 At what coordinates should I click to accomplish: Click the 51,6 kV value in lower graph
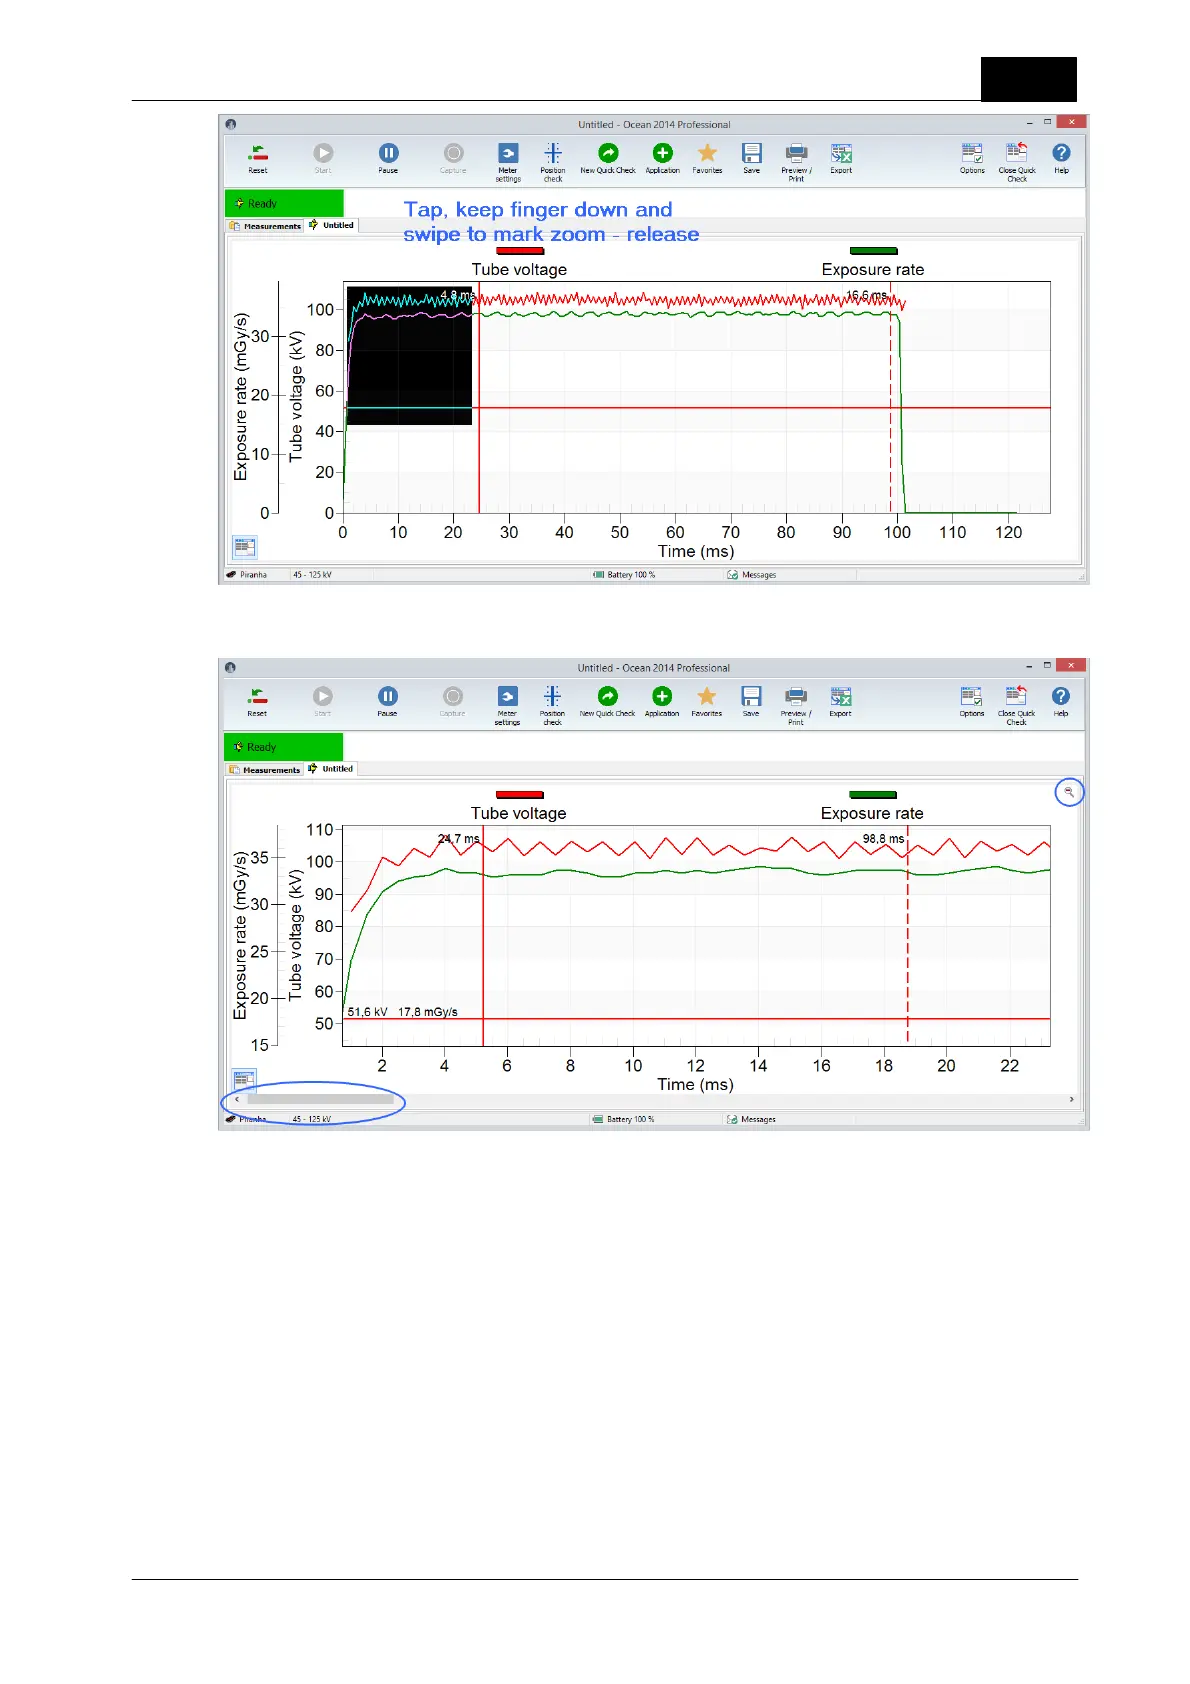368,1012
